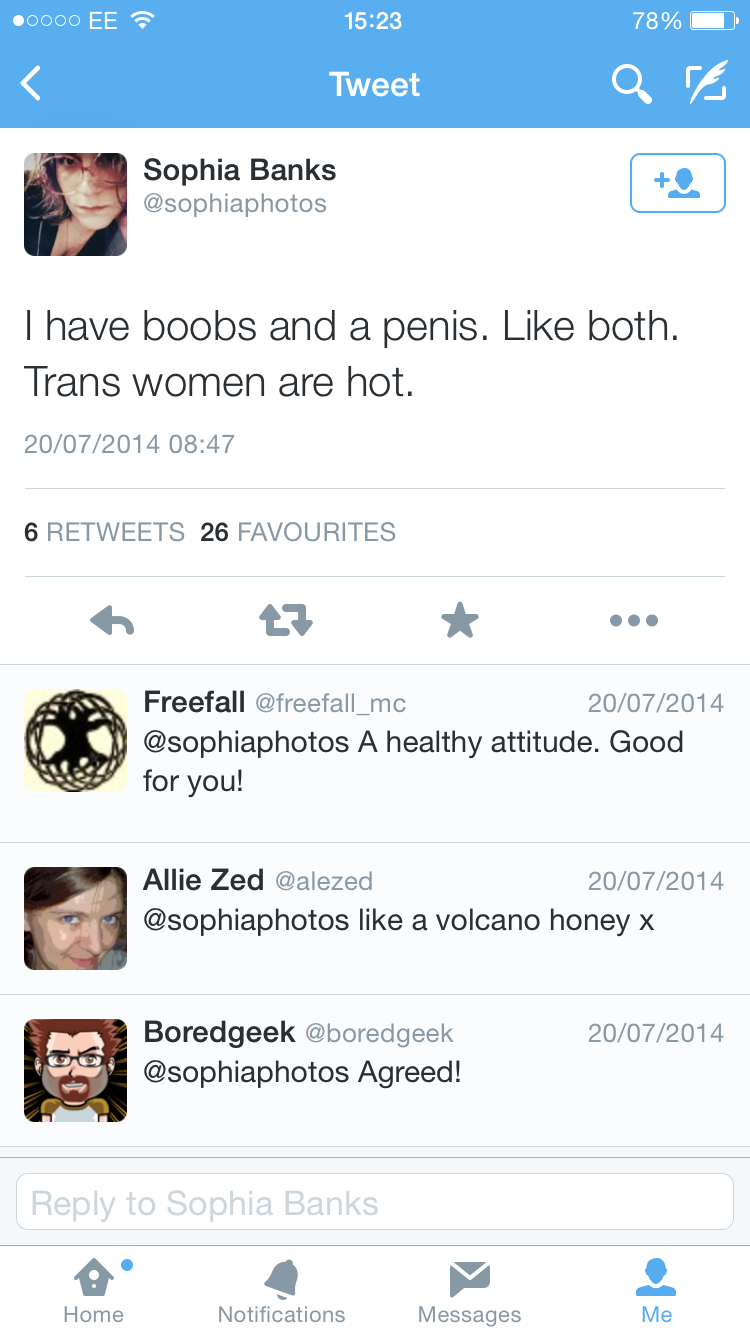Open the @sophiaphotos handle link
This screenshot has height=1334, width=750.
235,204
